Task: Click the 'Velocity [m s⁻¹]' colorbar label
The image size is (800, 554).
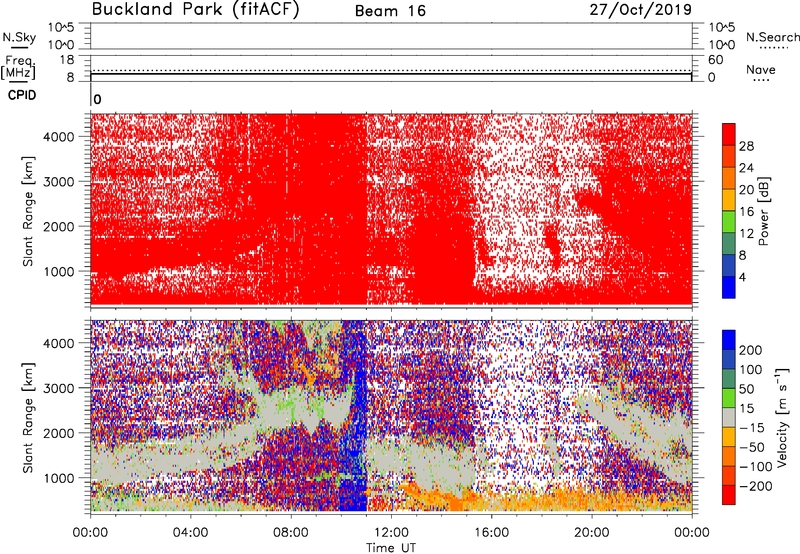Action: (x=783, y=417)
